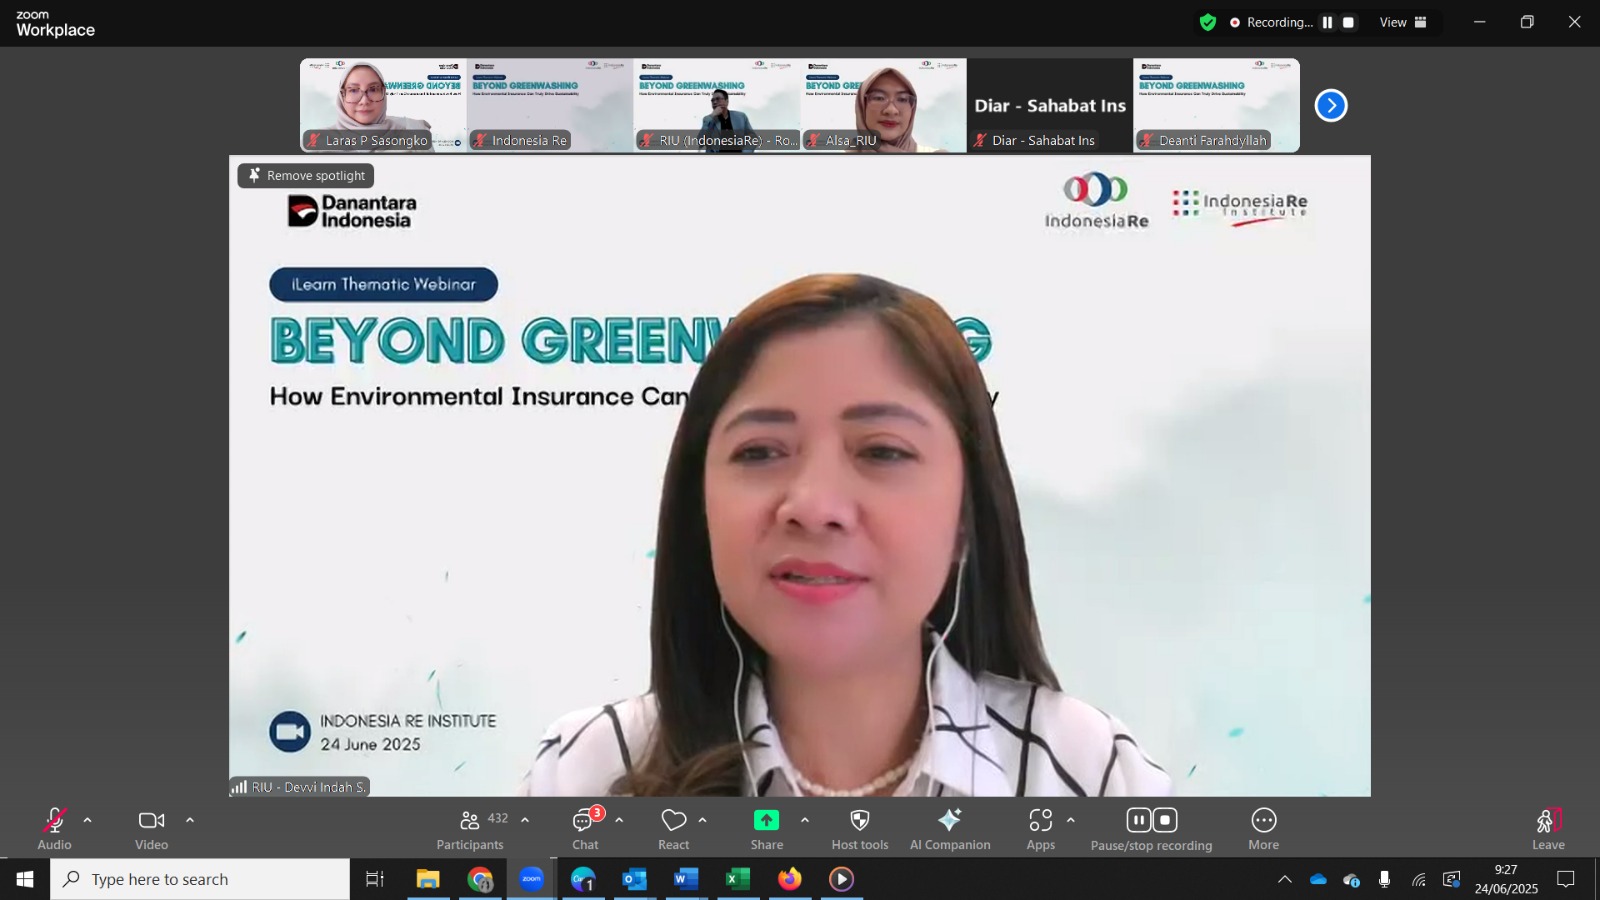This screenshot has width=1600, height=900.
Task: Open the View layout menu
Action: tap(1404, 22)
